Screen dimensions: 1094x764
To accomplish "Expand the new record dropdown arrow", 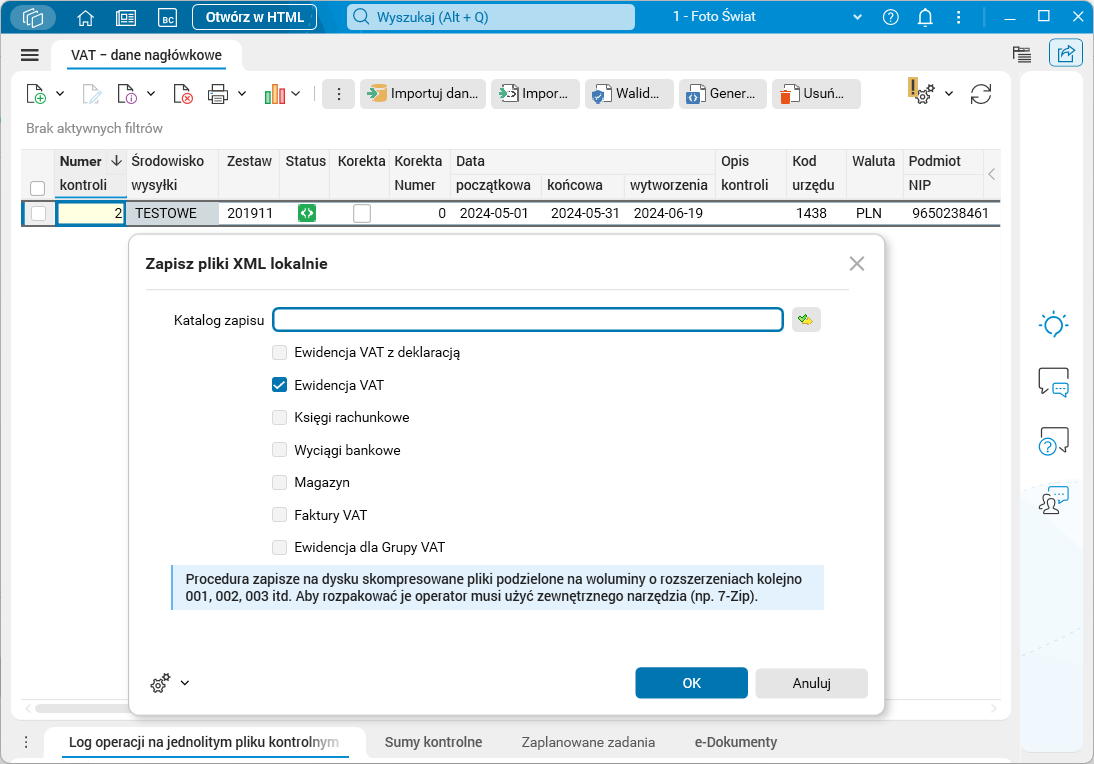I will (60, 93).
